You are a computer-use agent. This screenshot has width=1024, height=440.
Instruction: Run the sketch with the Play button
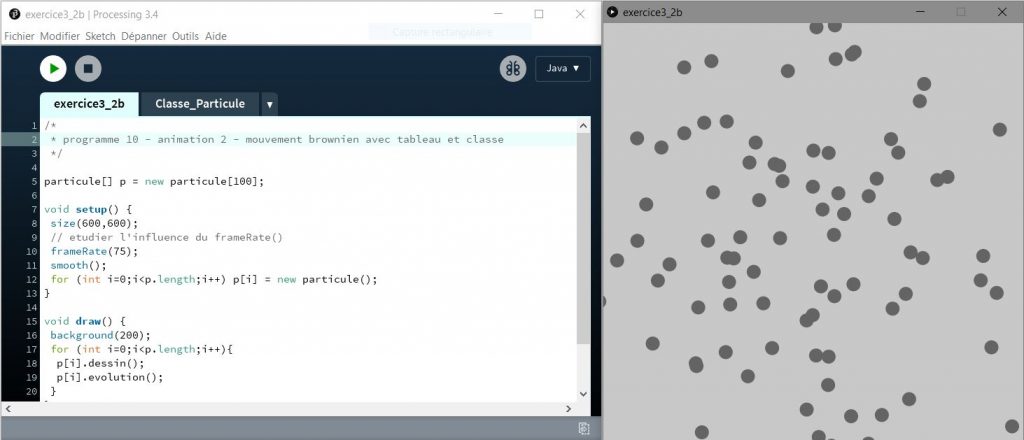coord(53,68)
